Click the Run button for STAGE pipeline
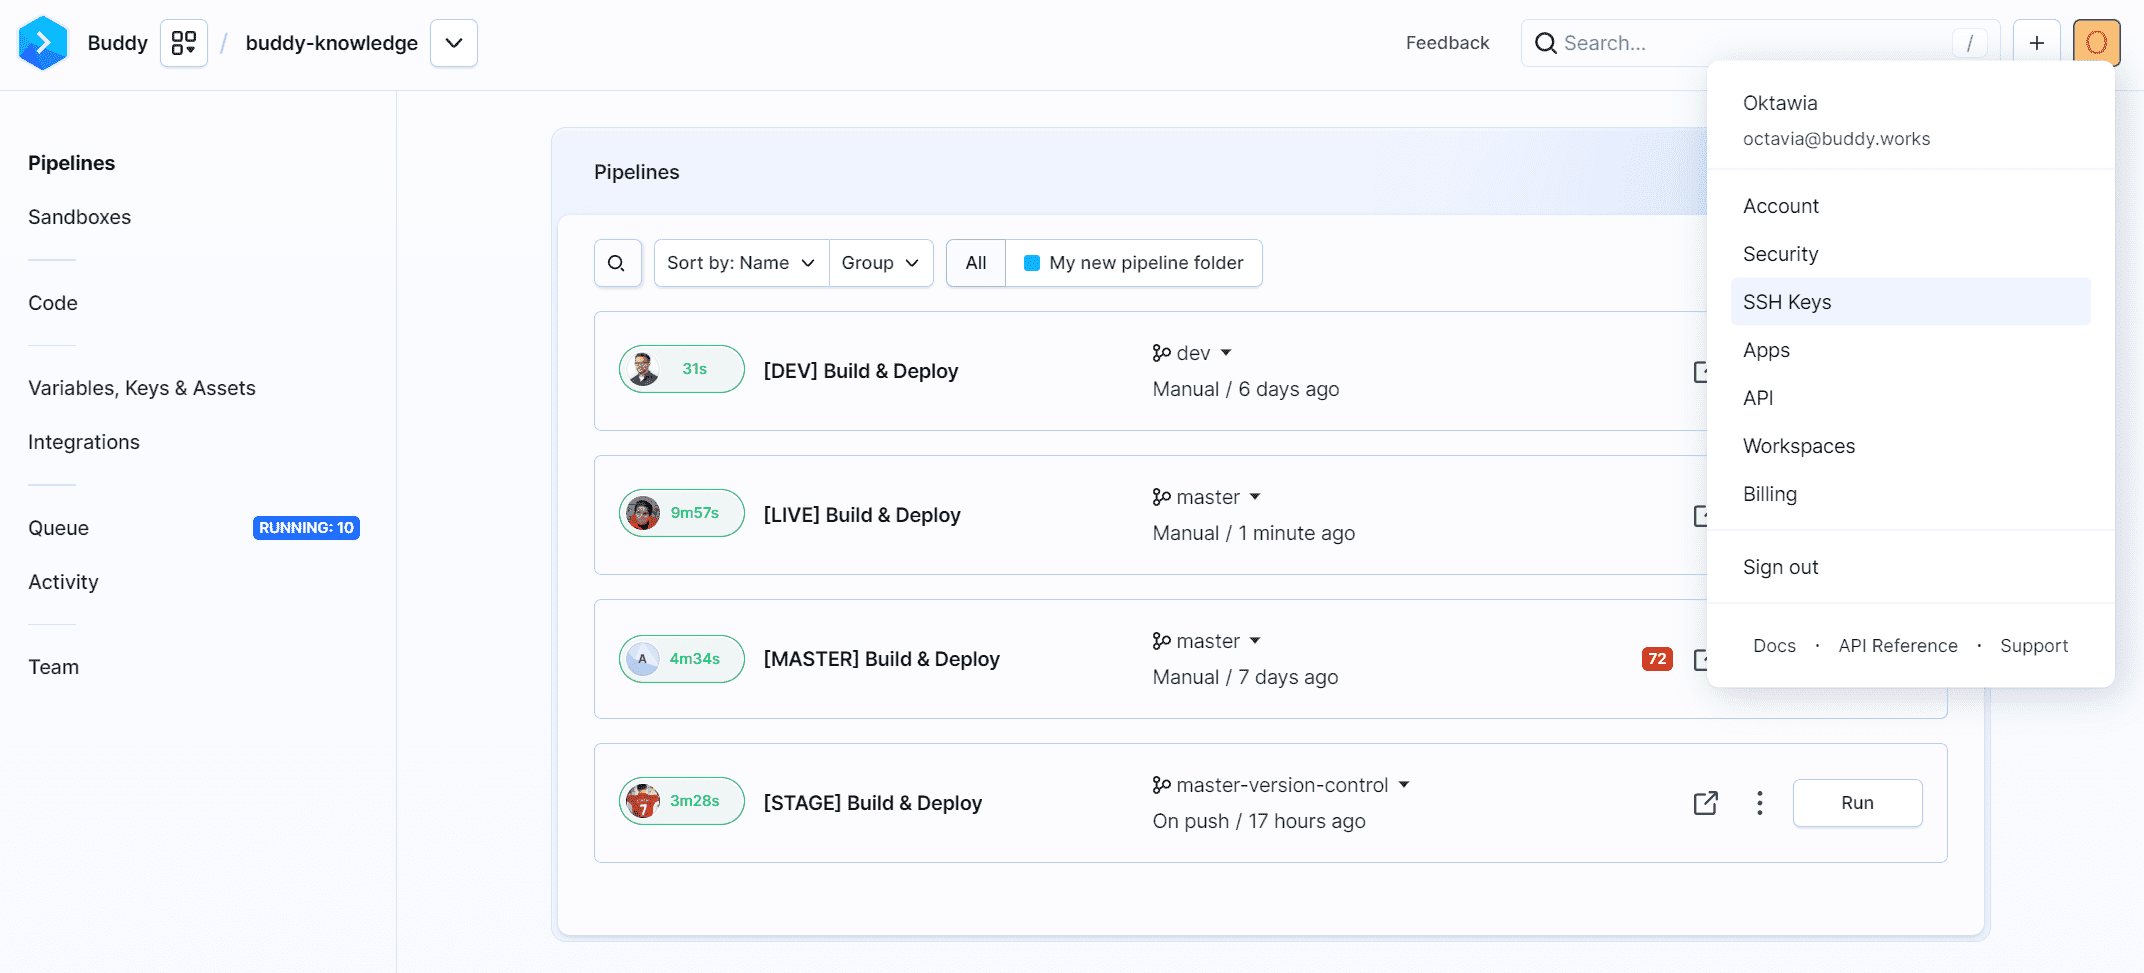2144x973 pixels. (x=1857, y=803)
